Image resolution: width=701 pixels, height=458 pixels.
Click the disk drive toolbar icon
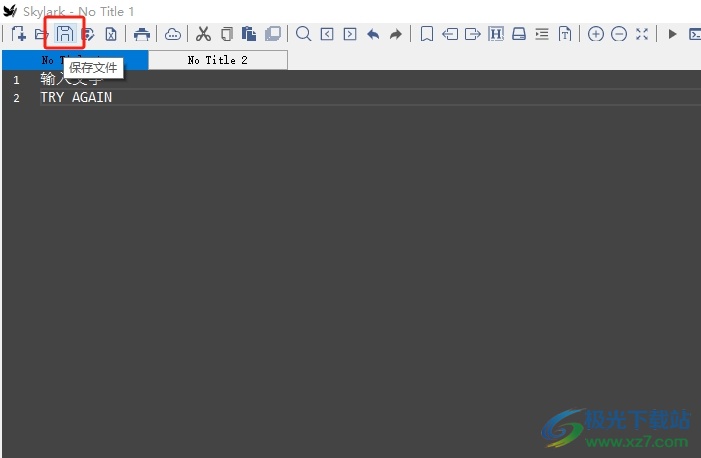[x=519, y=34]
